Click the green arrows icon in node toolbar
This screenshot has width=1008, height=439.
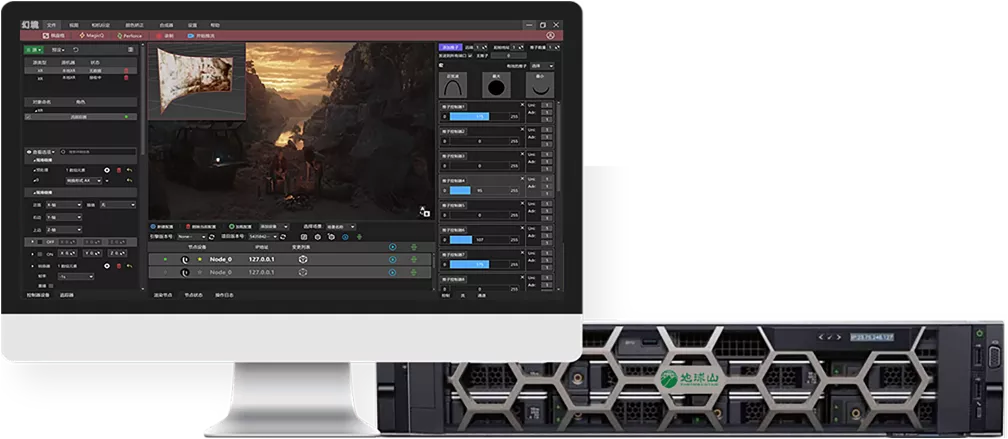(x=359, y=237)
